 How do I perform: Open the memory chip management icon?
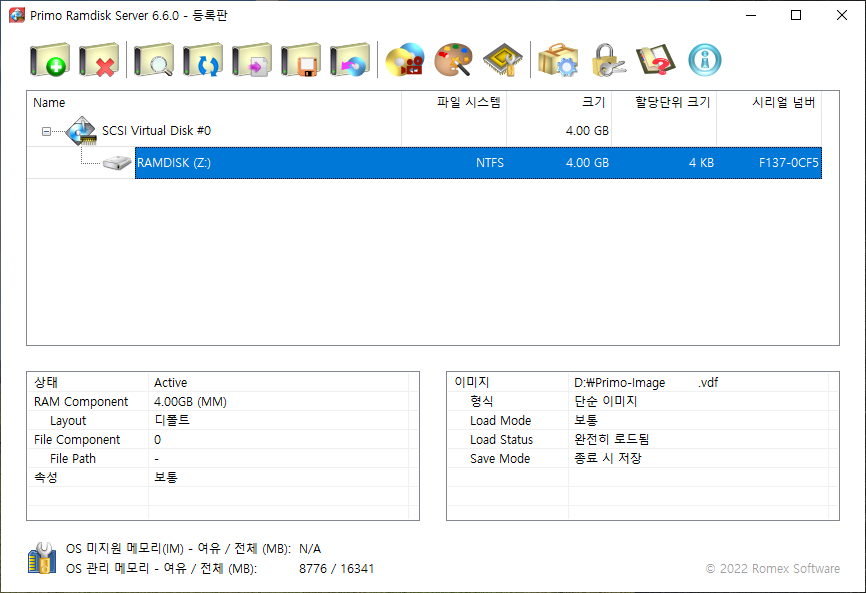pos(503,60)
